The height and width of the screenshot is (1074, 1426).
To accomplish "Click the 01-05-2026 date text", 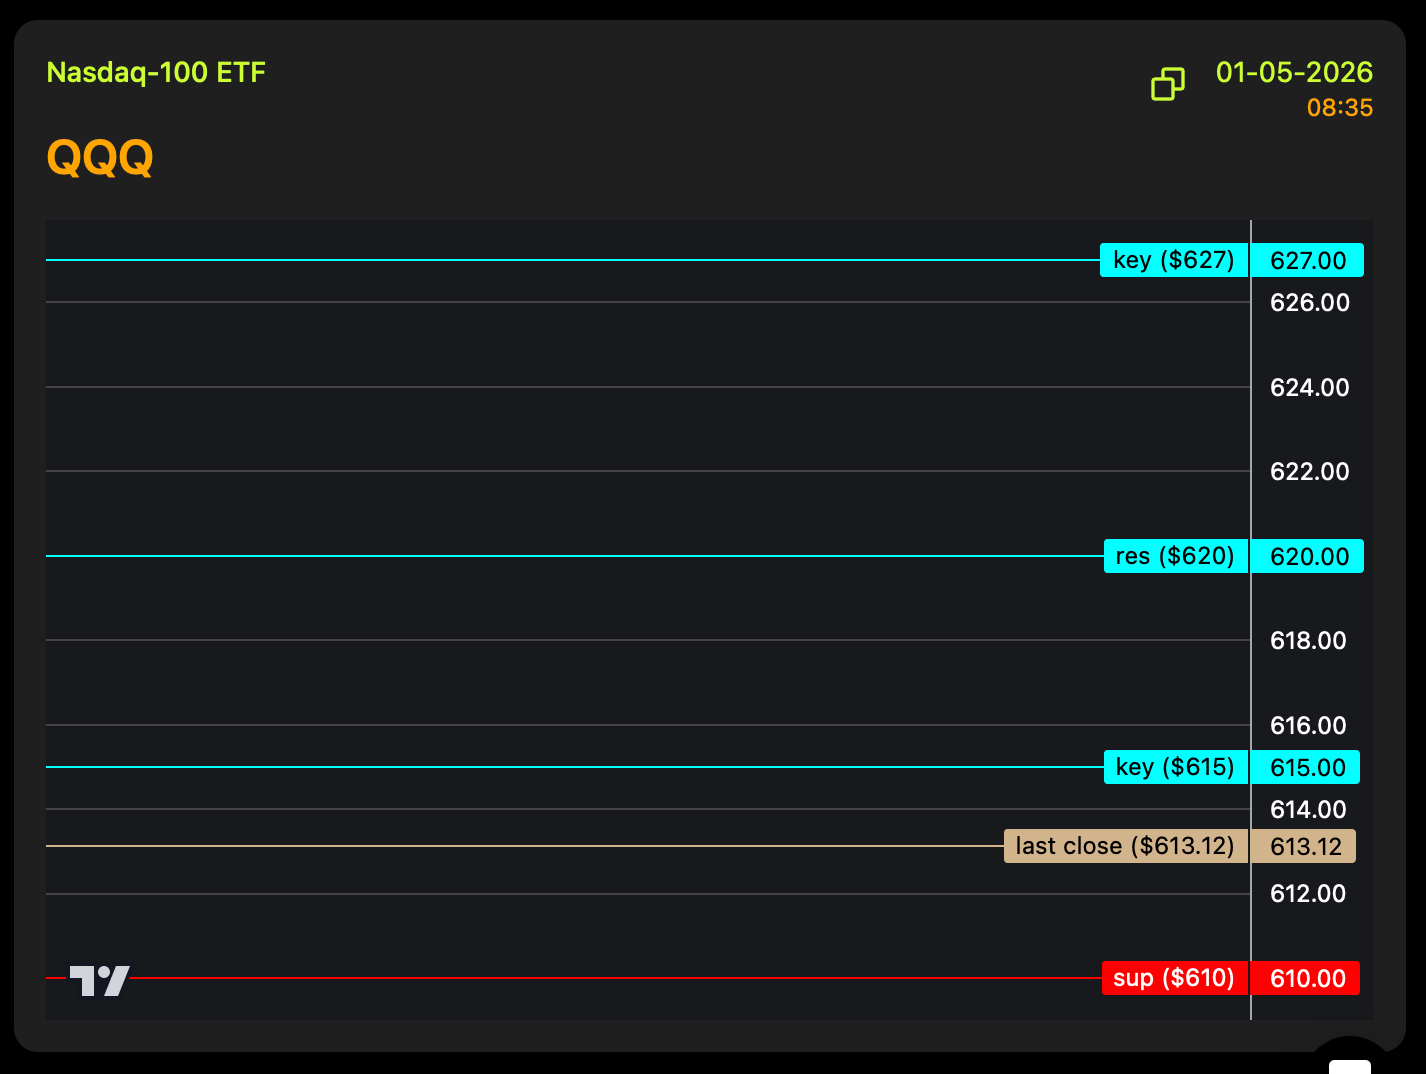I will (x=1294, y=73).
